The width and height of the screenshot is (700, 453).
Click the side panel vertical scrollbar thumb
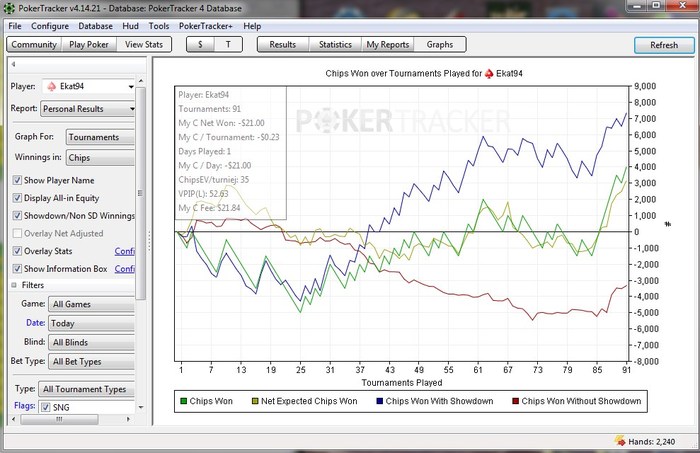click(141, 193)
